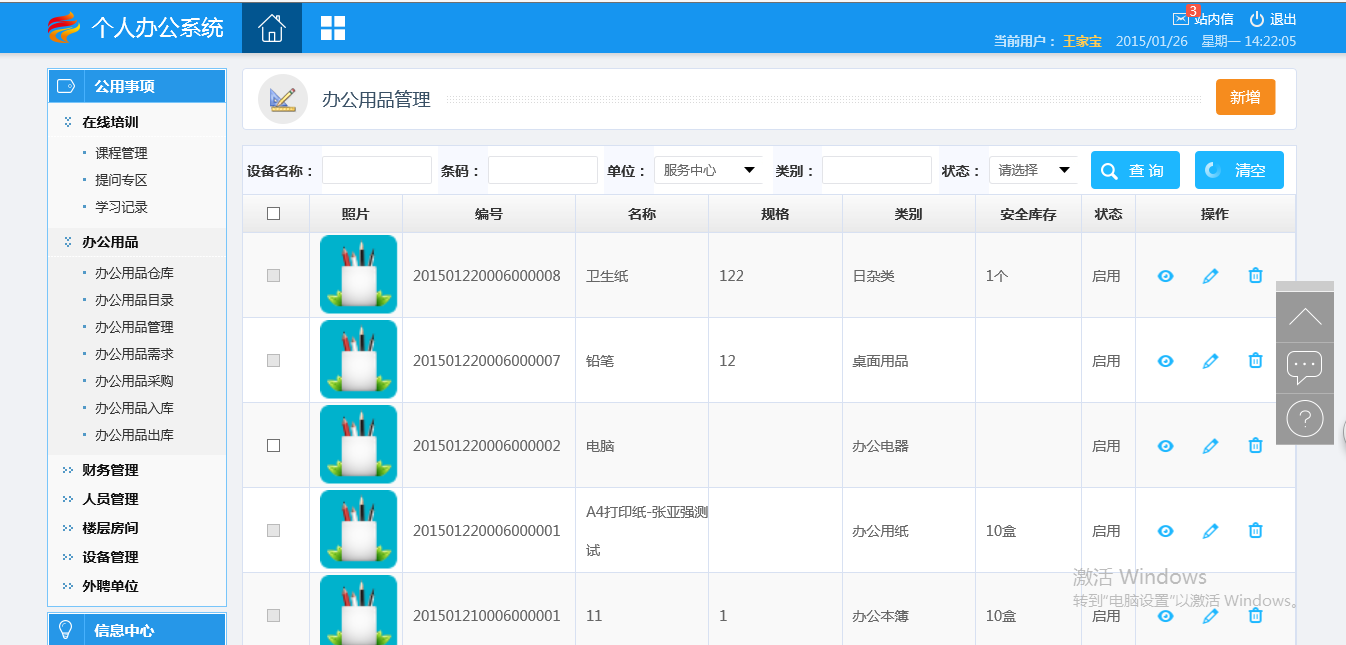Click the view eye icon for 卫生纸
Image resolution: width=1346 pixels, height=645 pixels.
pyautogui.click(x=1165, y=276)
